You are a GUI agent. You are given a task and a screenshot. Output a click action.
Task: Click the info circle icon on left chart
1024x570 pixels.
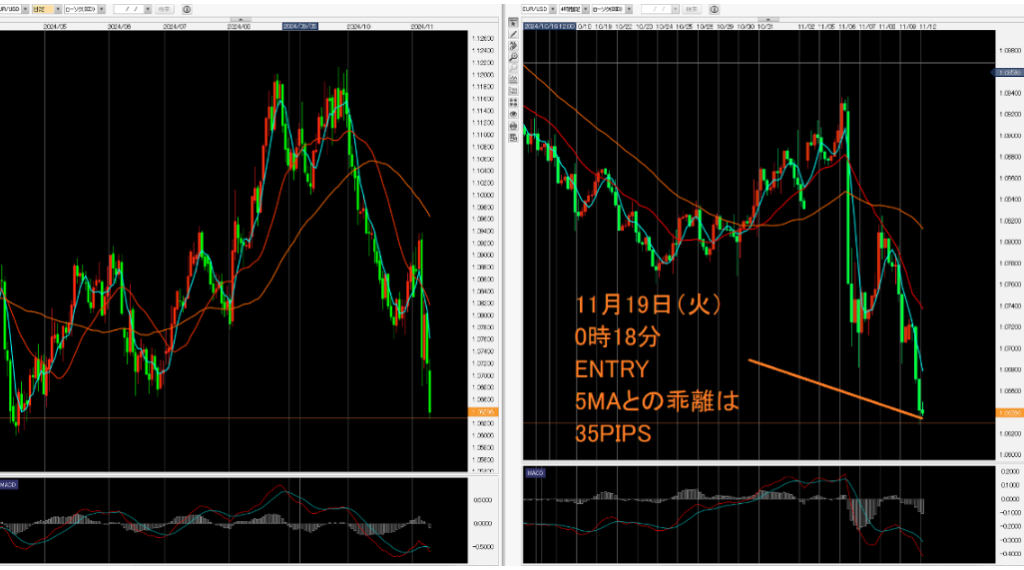[x=186, y=9]
